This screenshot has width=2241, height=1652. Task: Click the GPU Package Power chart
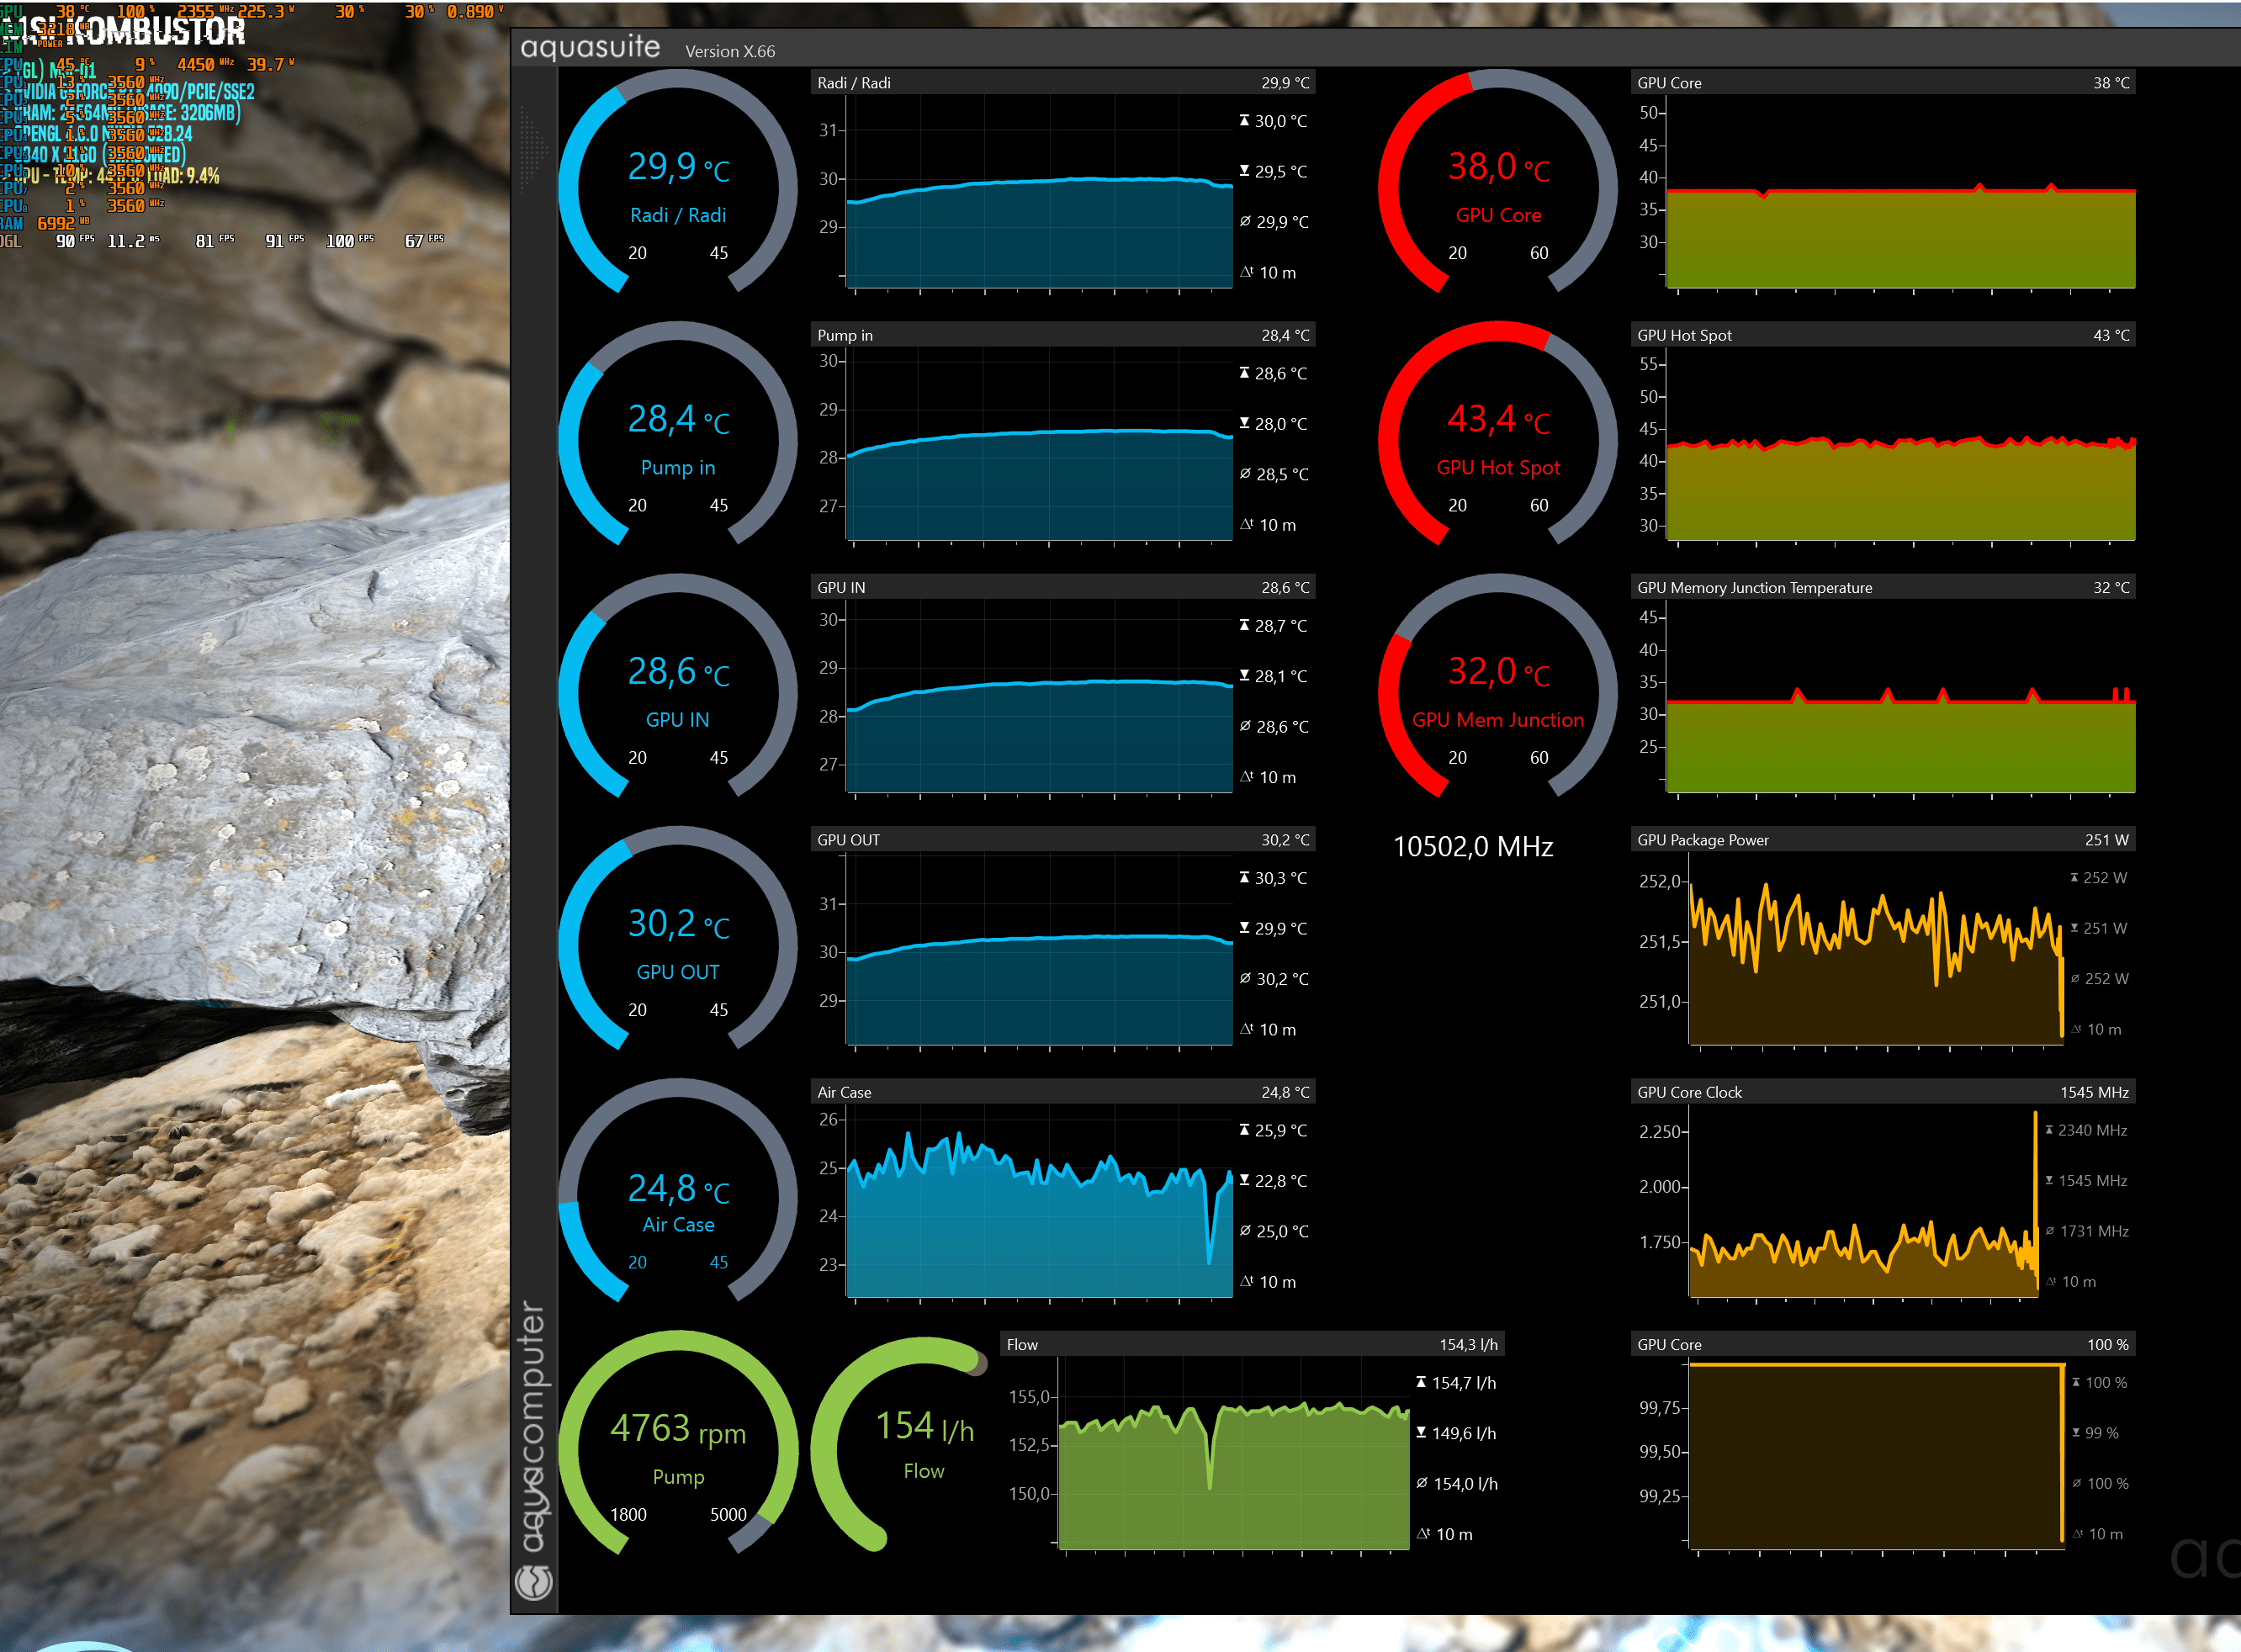(x=1875, y=955)
